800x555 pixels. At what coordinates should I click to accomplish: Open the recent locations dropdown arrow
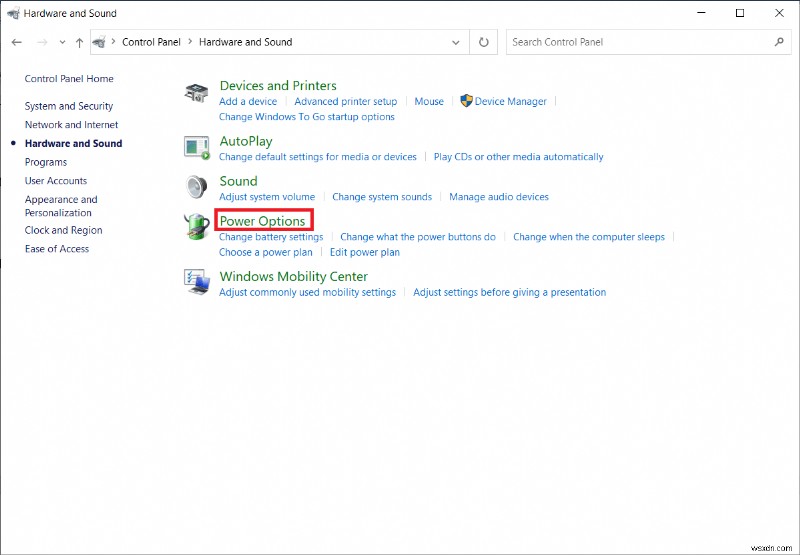(62, 42)
